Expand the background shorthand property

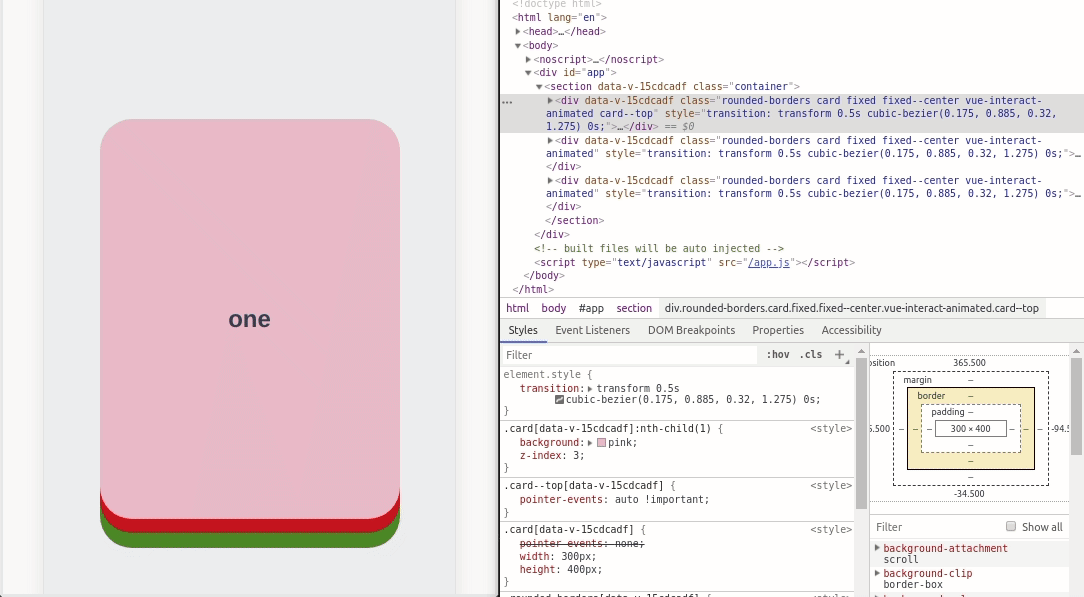(590, 442)
